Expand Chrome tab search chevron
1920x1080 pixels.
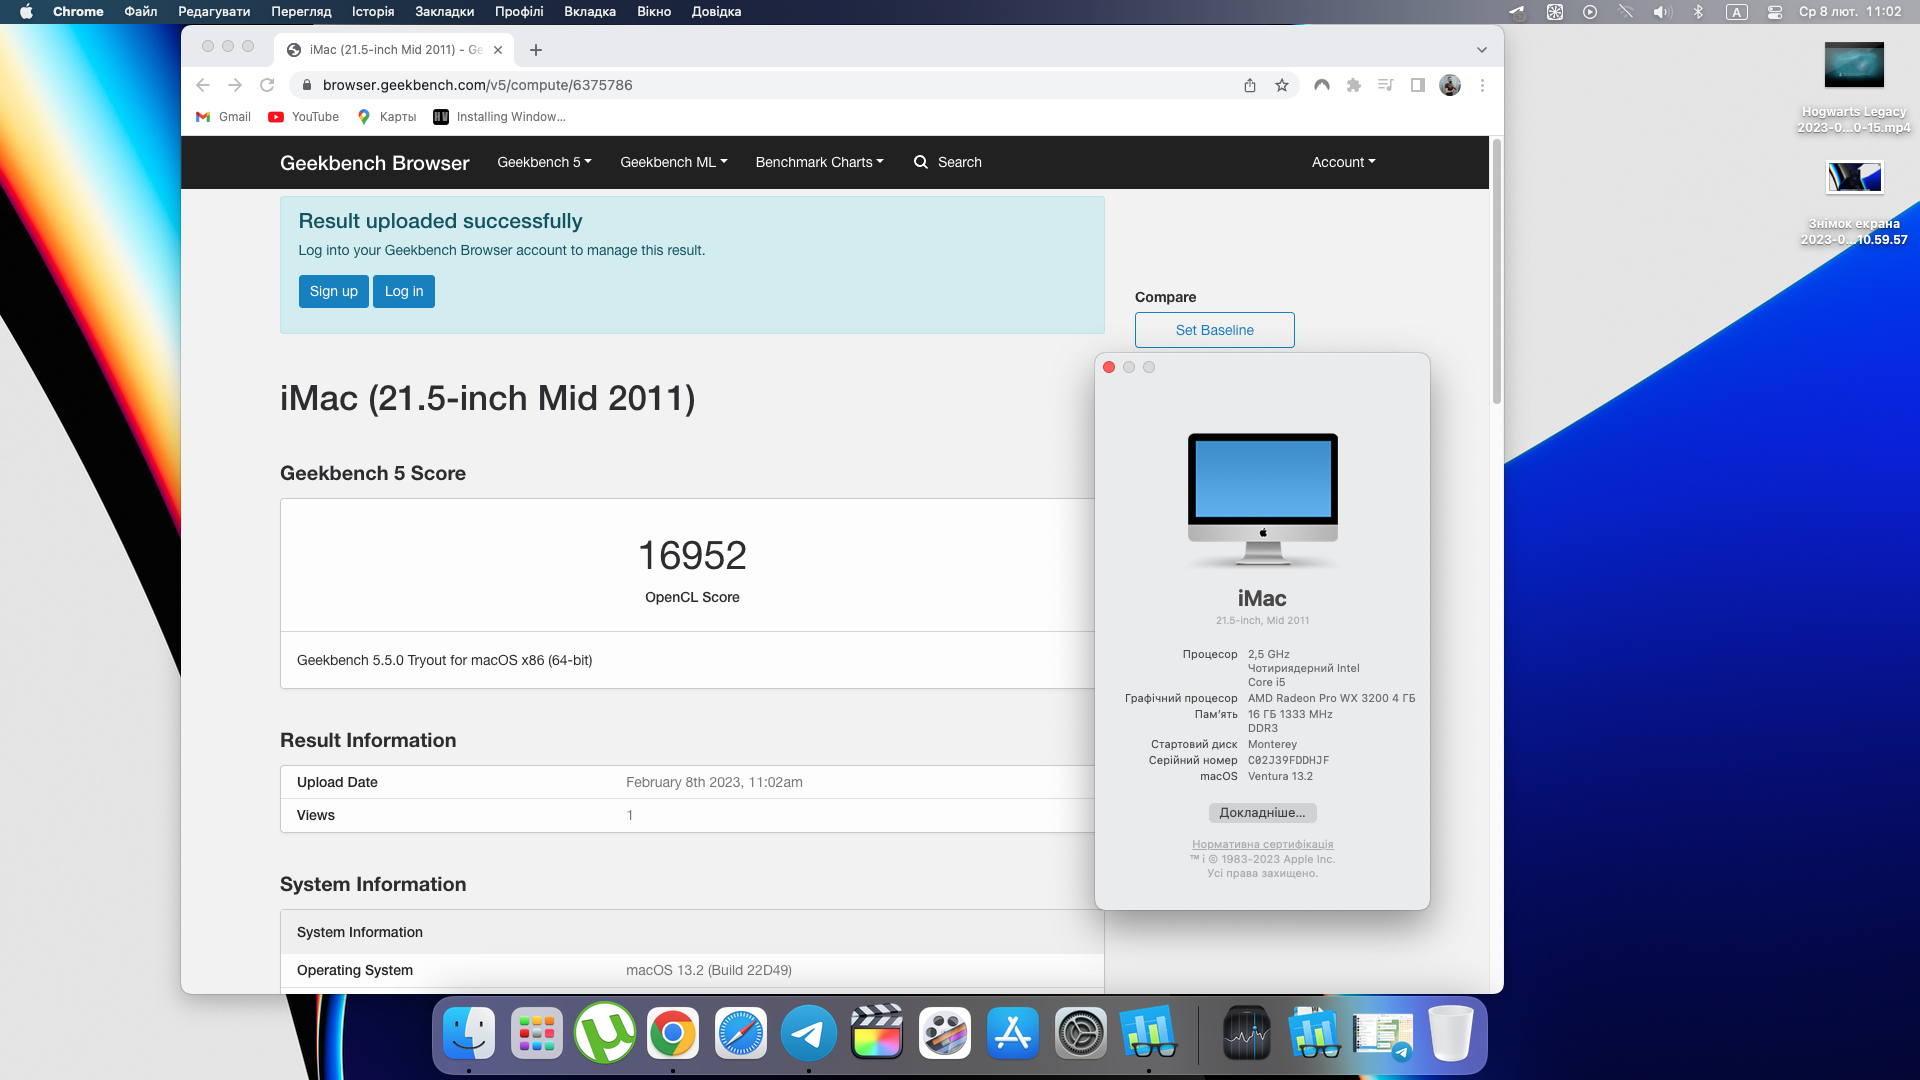pos(1482,50)
